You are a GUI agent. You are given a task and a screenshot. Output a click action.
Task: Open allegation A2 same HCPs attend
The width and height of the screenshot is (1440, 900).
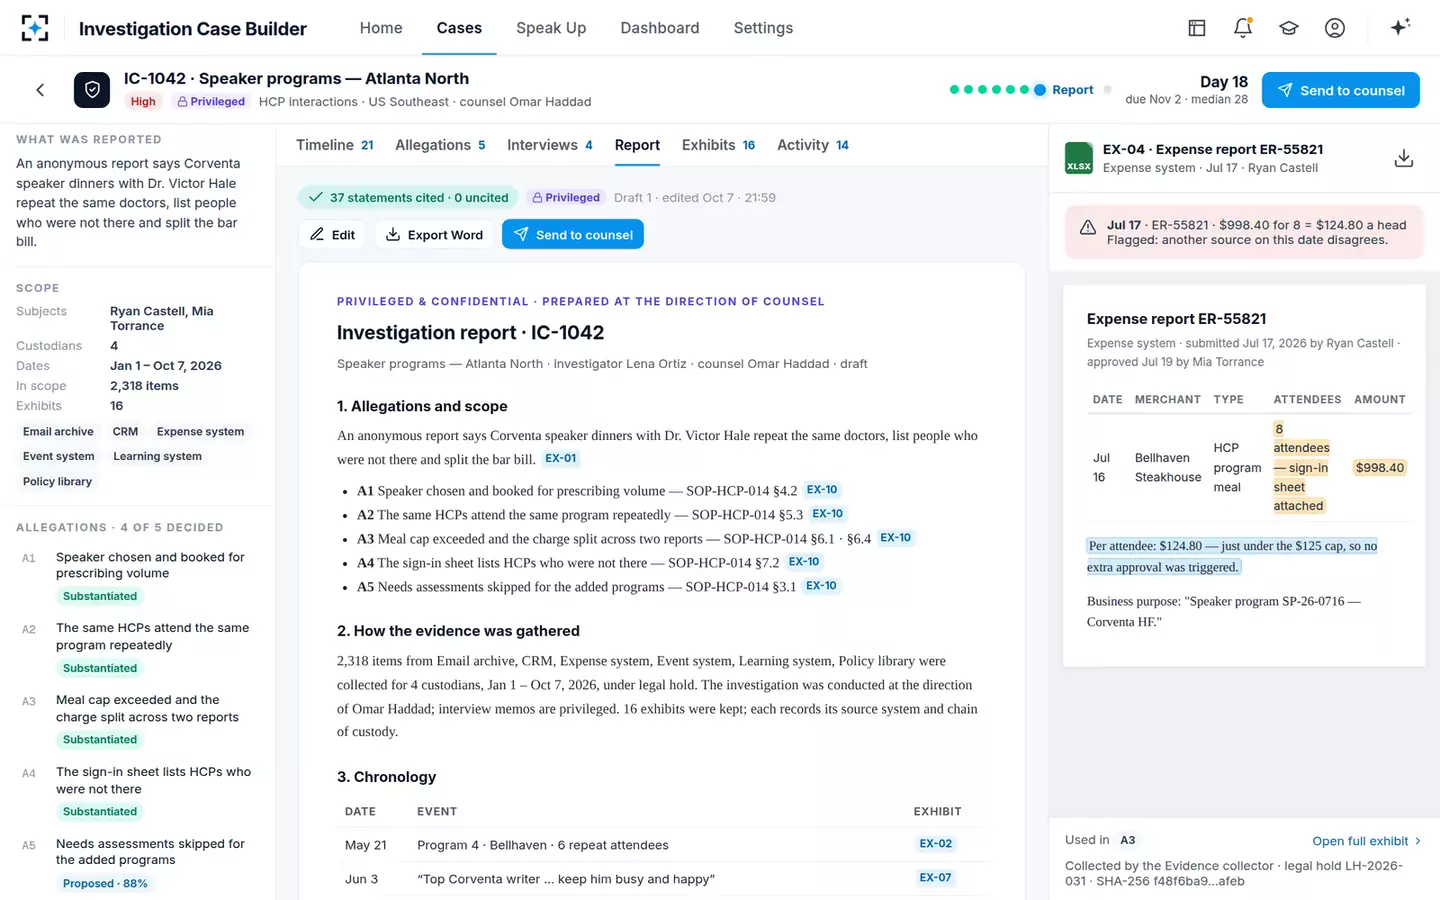138,648
